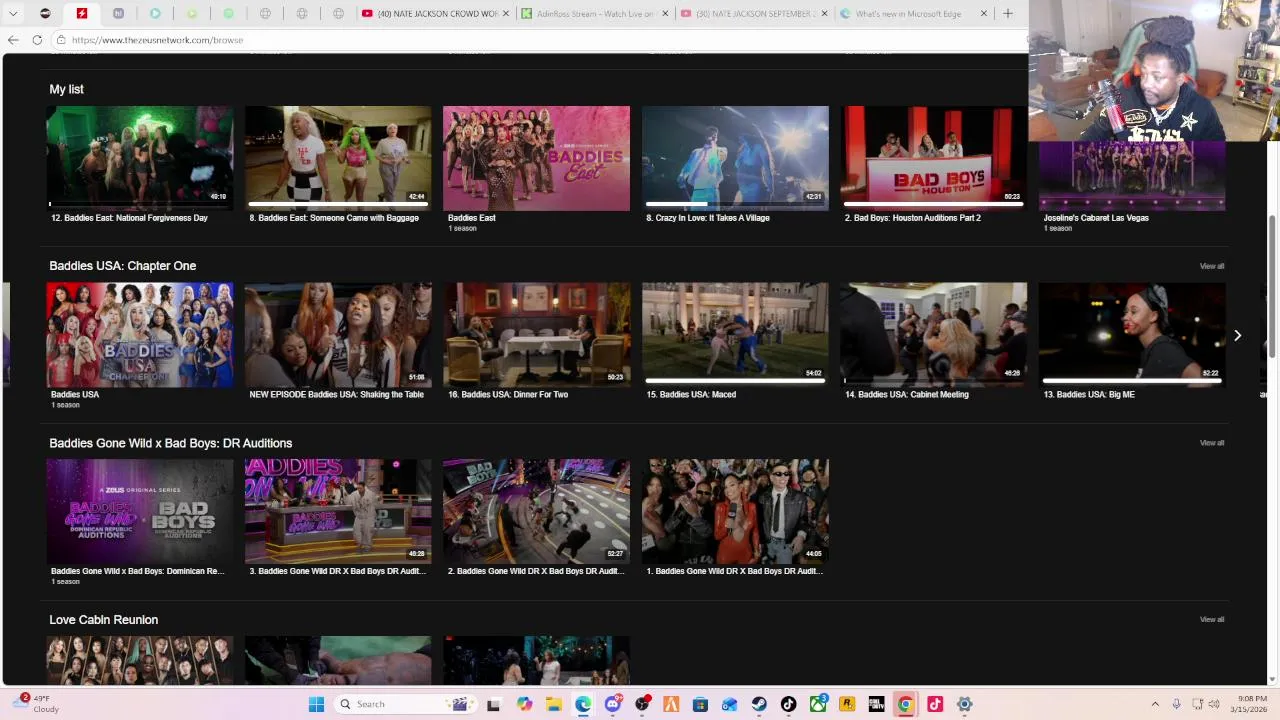Play episode 2 Baddies Gone Wild DR thumbnail

pyautogui.click(x=537, y=512)
